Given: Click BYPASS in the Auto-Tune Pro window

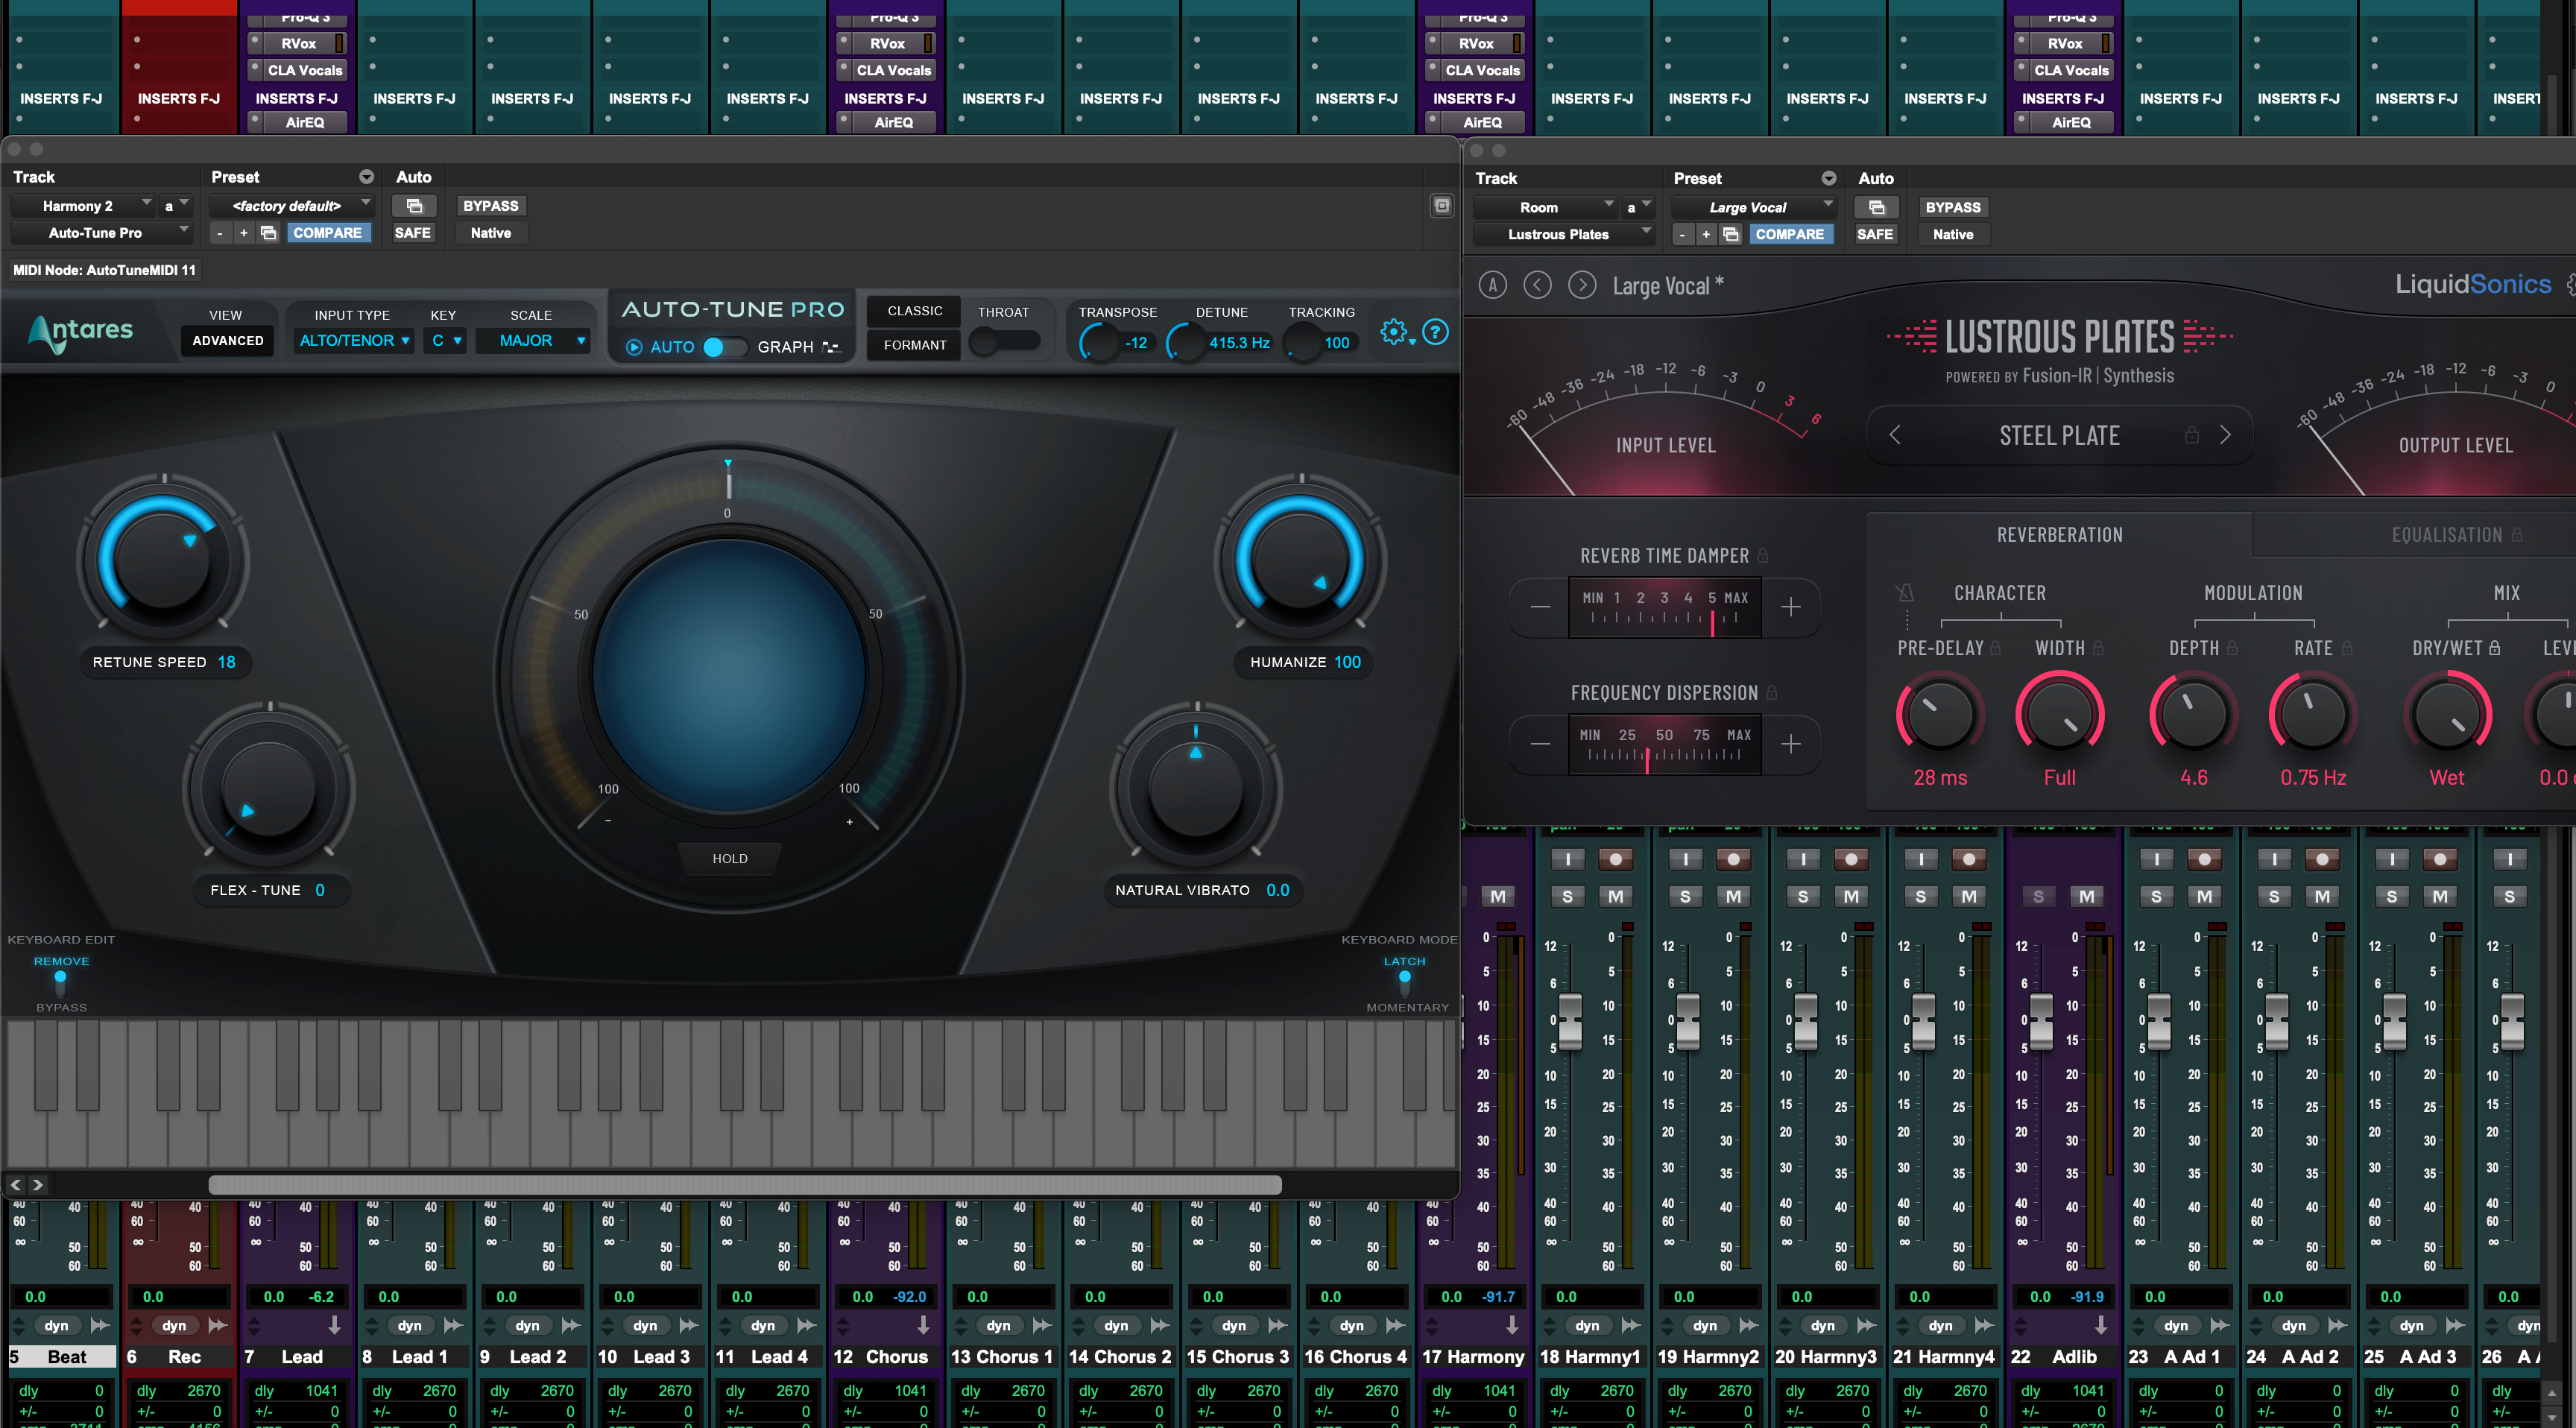Looking at the screenshot, I should tap(490, 206).
